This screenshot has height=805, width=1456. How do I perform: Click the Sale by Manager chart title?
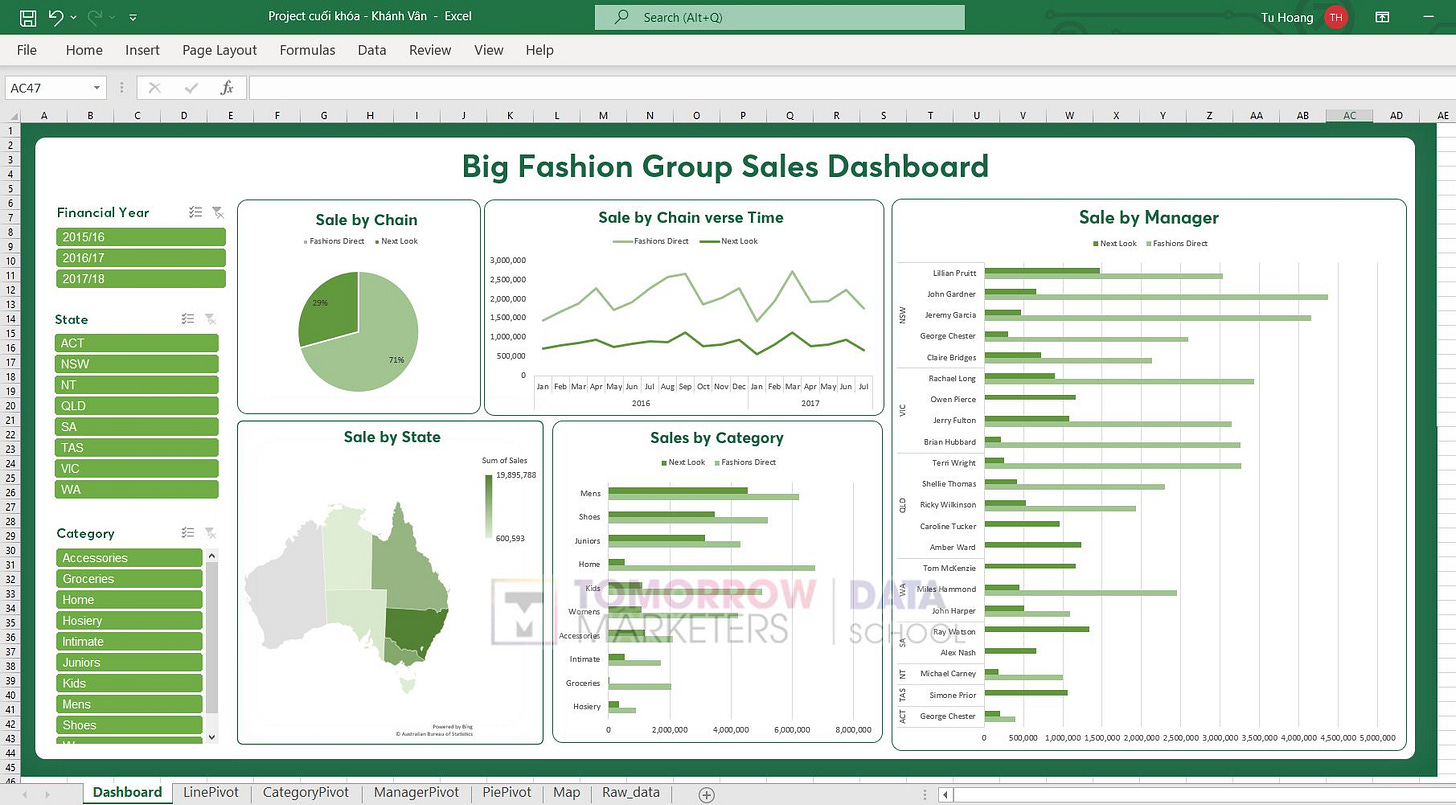pos(1149,217)
